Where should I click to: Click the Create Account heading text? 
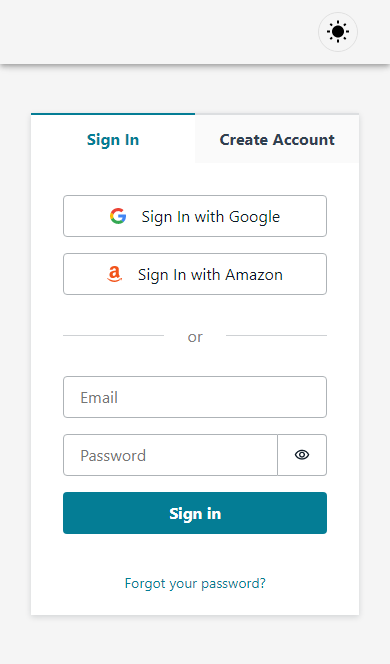click(x=277, y=139)
